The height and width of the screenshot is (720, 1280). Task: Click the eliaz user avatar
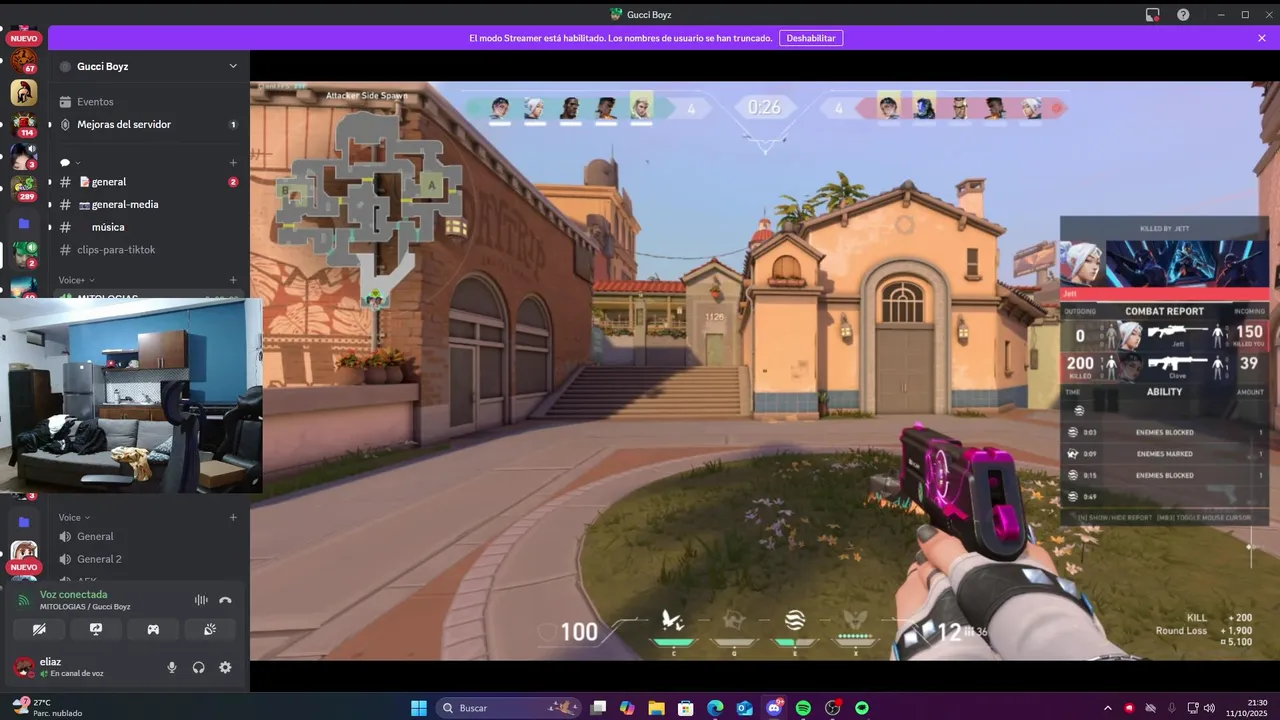(23, 667)
